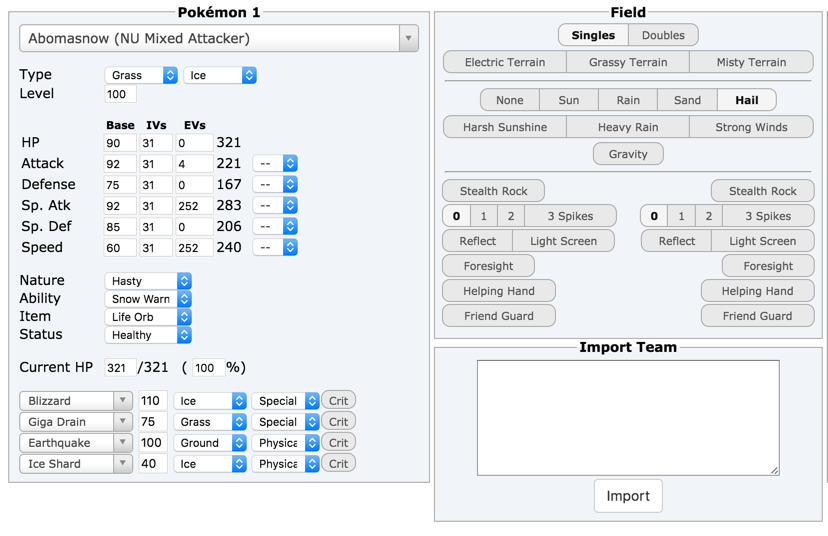Toggle Crit for Earthquake
Screen dimensions: 828x536
click(x=338, y=443)
